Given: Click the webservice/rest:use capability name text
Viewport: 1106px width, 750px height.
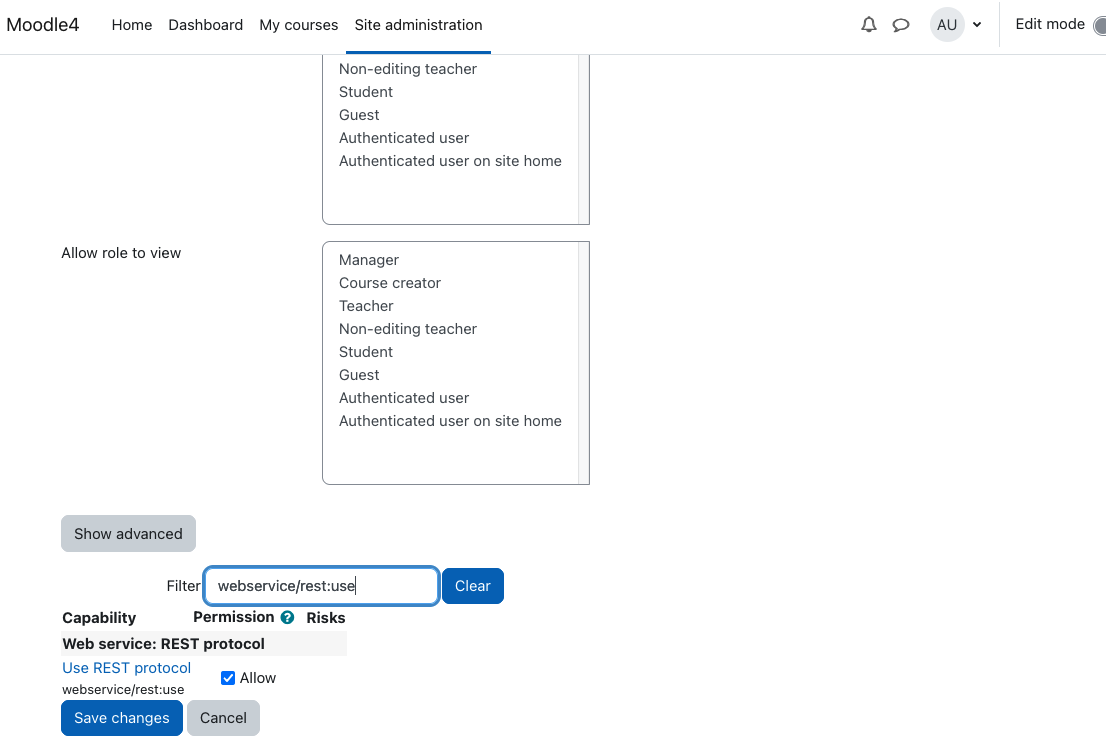Looking at the screenshot, I should (123, 689).
